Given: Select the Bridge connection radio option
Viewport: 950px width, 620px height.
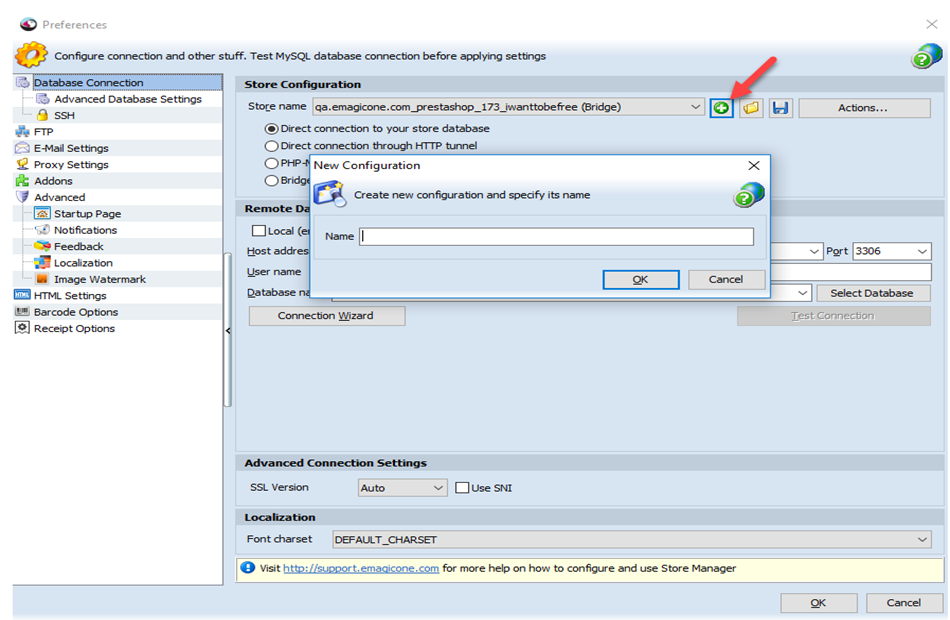Looking at the screenshot, I should tap(271, 180).
